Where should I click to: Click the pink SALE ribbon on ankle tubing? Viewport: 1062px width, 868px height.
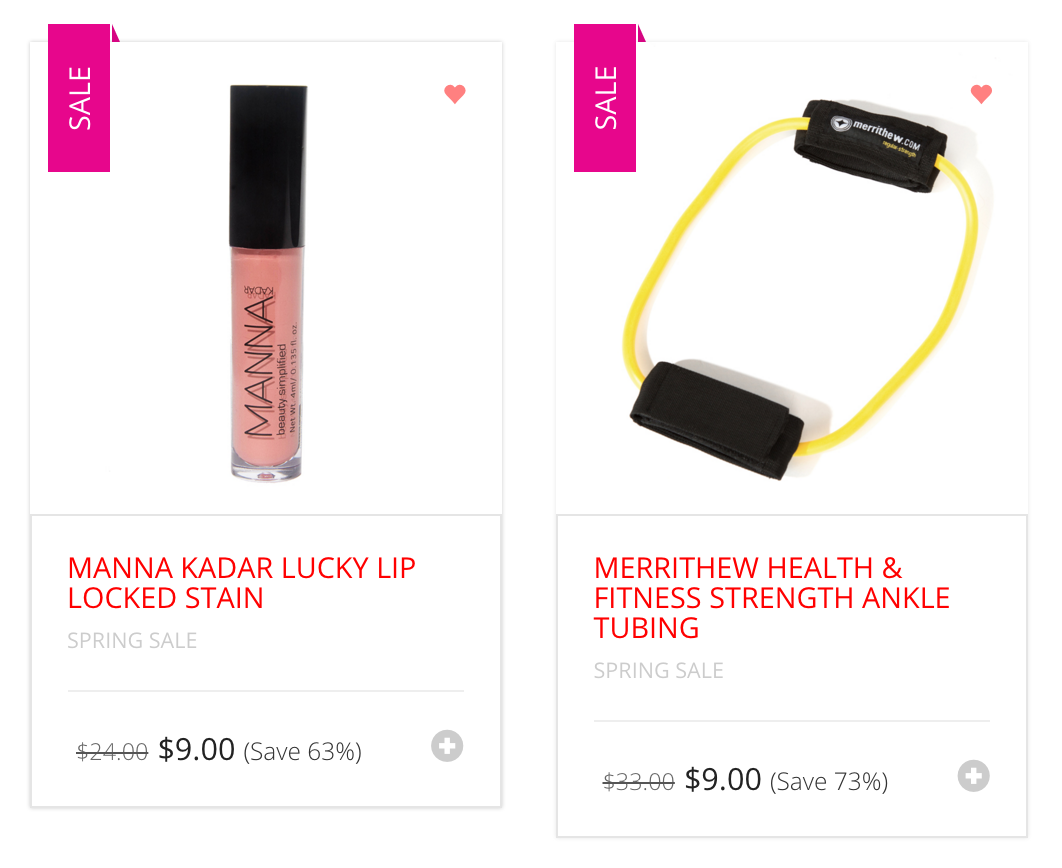[x=605, y=97]
